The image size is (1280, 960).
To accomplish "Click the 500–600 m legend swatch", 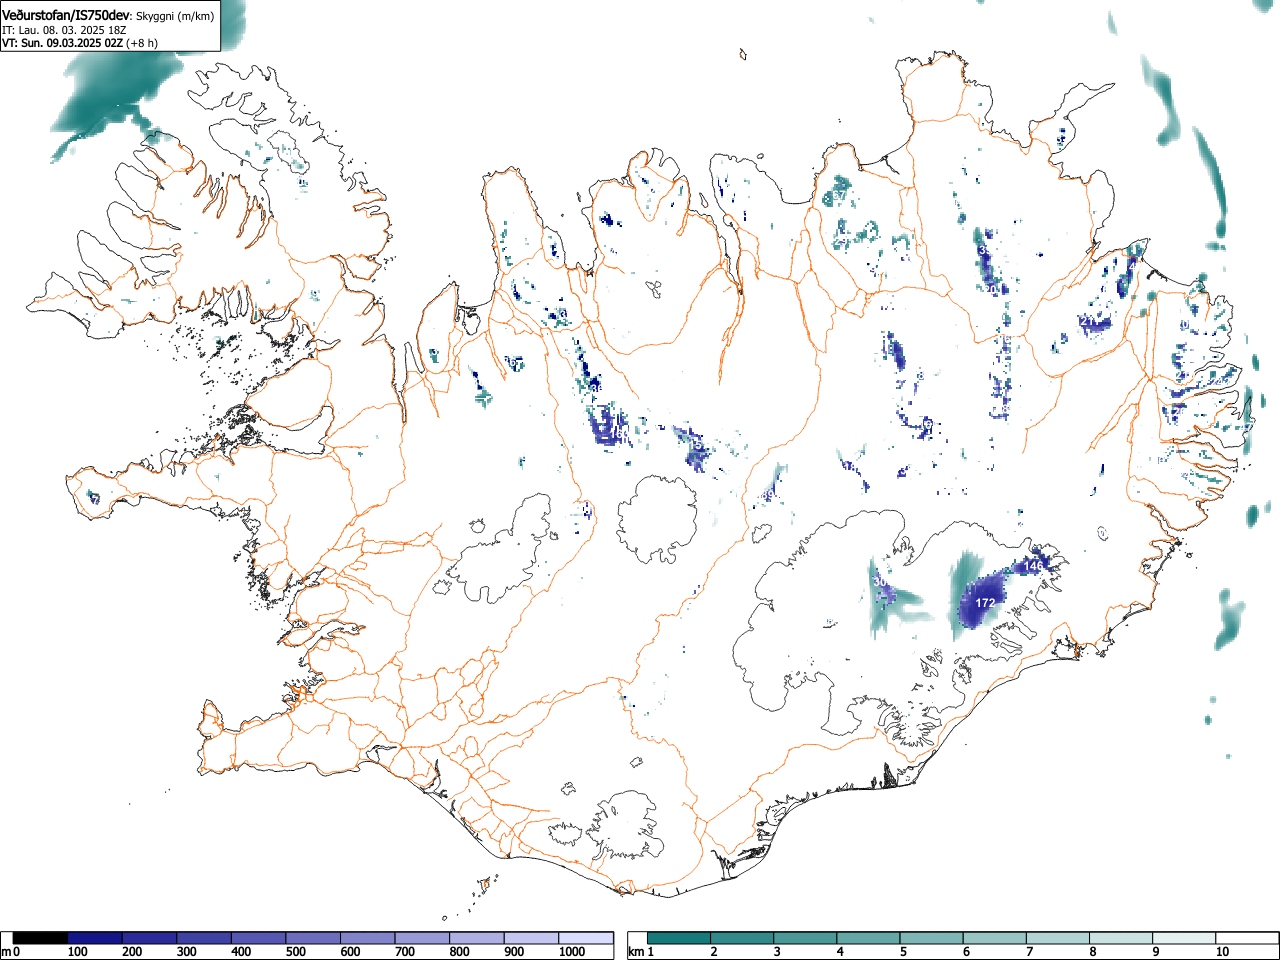I will pyautogui.click(x=313, y=938).
